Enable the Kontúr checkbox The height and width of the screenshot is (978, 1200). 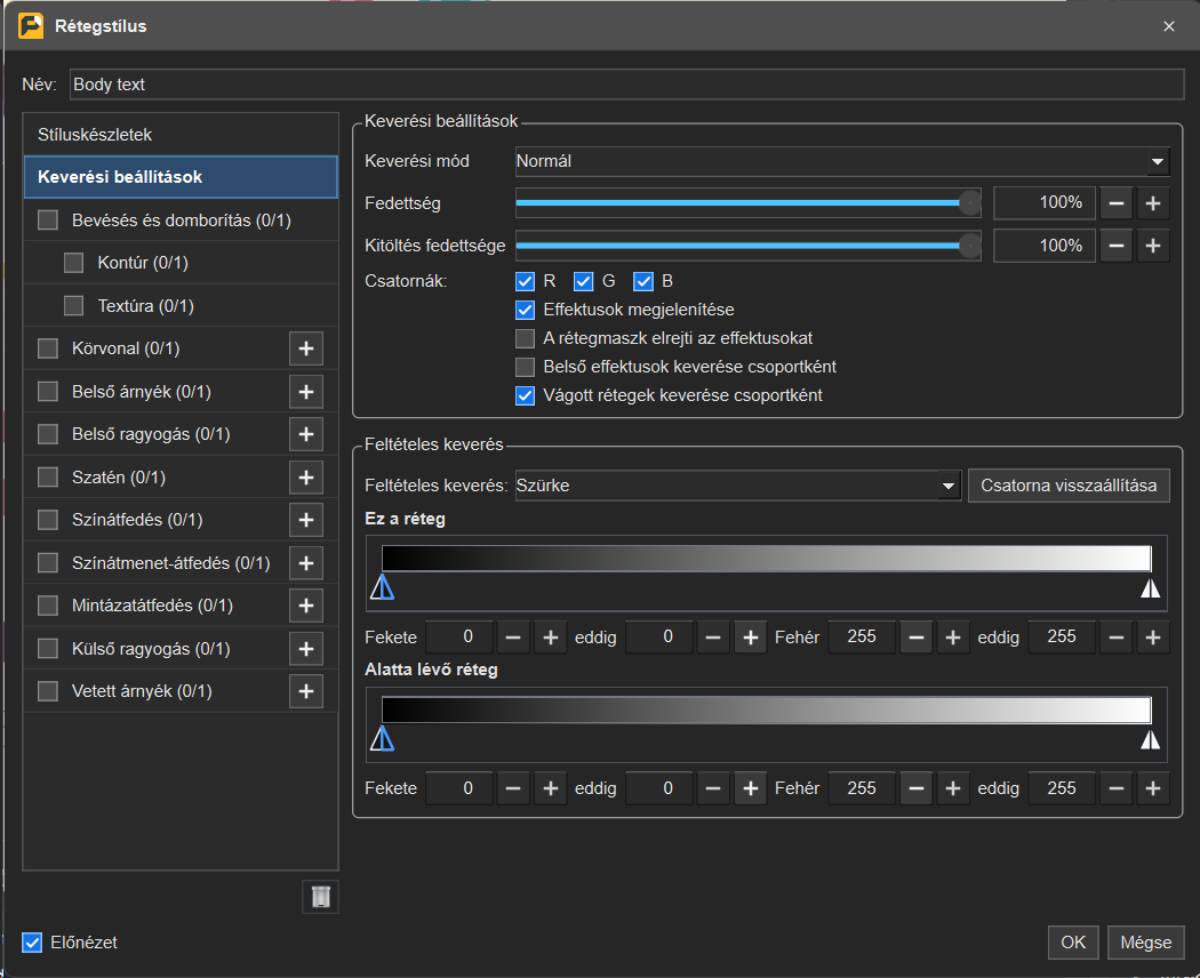pos(74,263)
